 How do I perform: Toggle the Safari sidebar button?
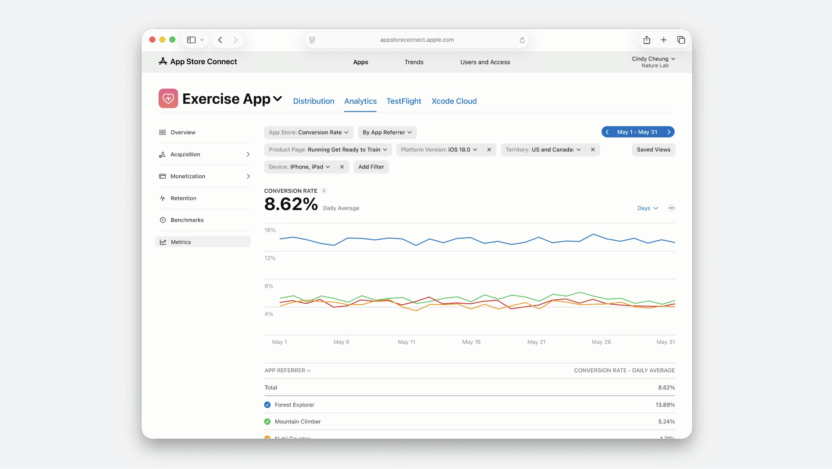(x=192, y=40)
